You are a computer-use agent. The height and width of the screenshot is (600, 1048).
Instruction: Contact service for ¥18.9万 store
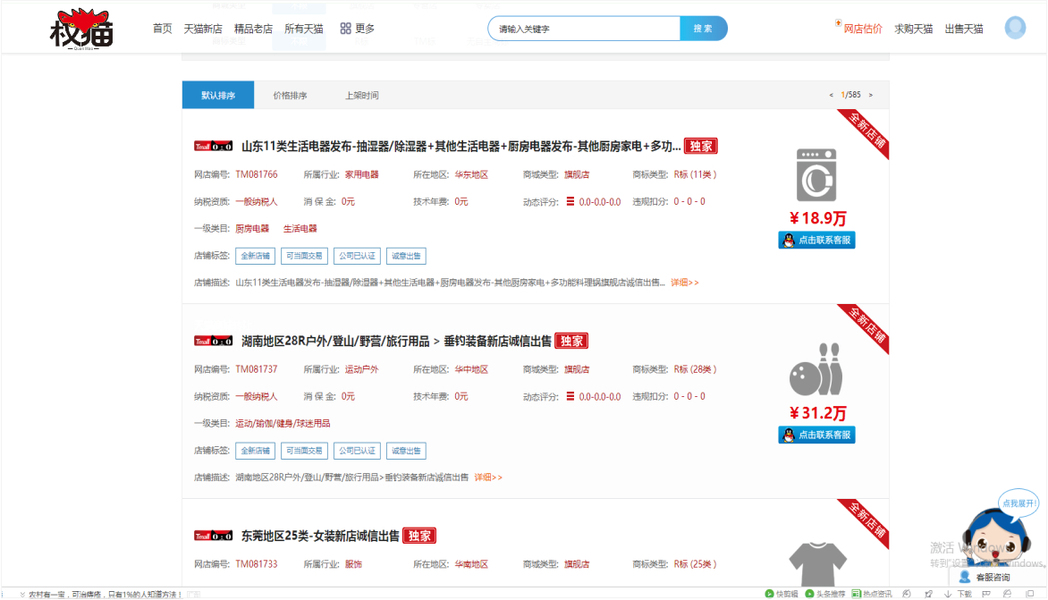point(817,240)
